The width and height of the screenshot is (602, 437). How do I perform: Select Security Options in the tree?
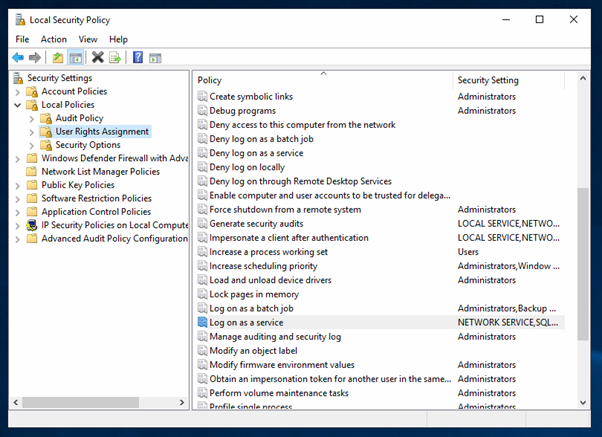(x=88, y=145)
